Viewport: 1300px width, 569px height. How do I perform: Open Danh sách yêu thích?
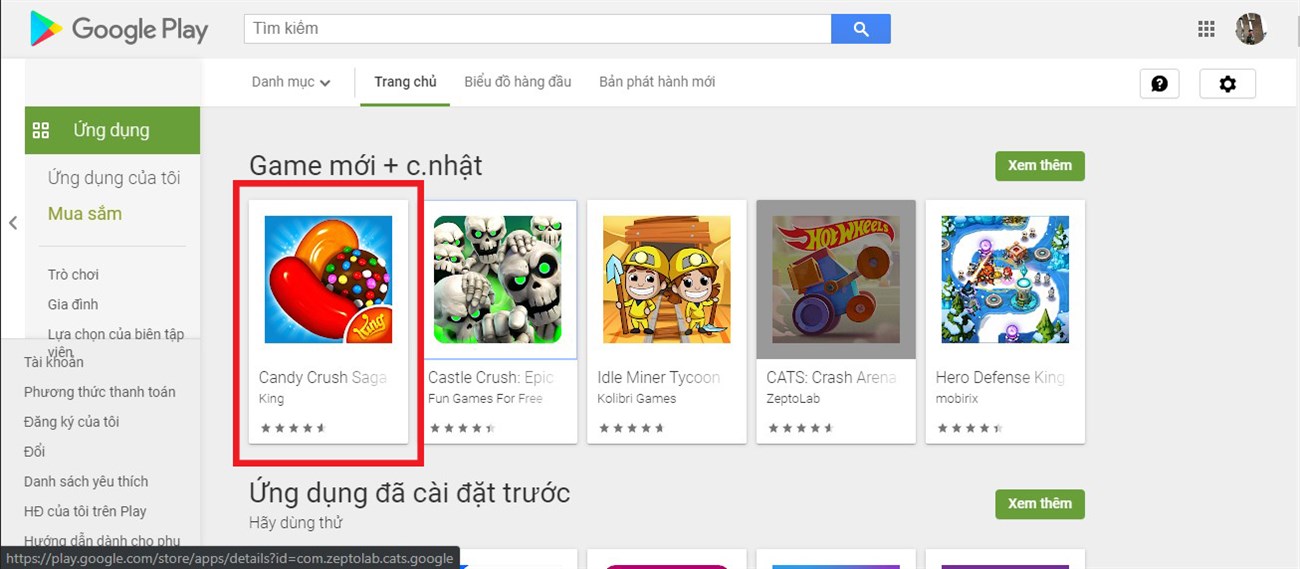86,481
